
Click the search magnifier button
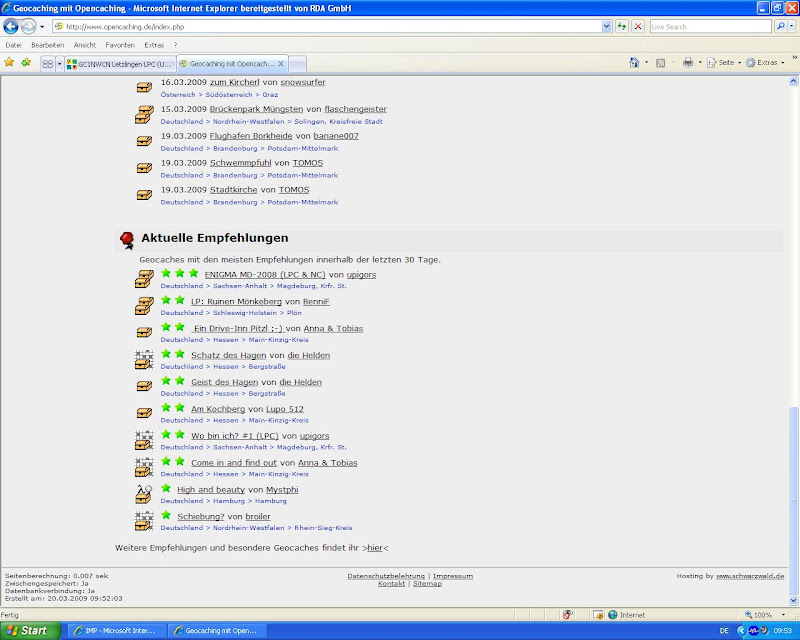[780, 27]
